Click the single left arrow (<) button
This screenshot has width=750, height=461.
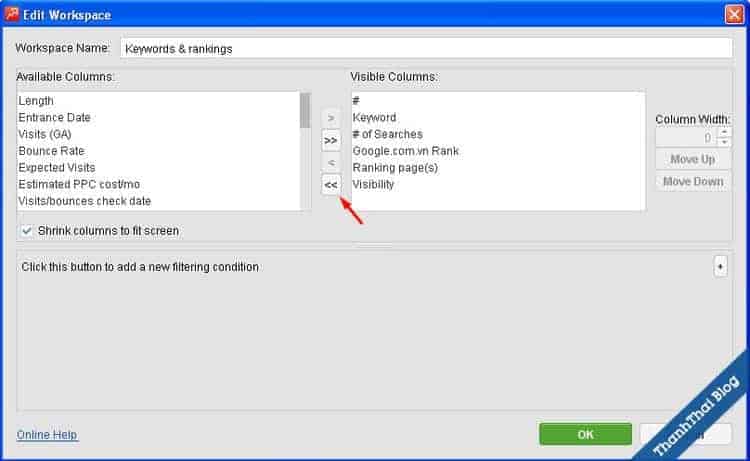click(x=331, y=162)
